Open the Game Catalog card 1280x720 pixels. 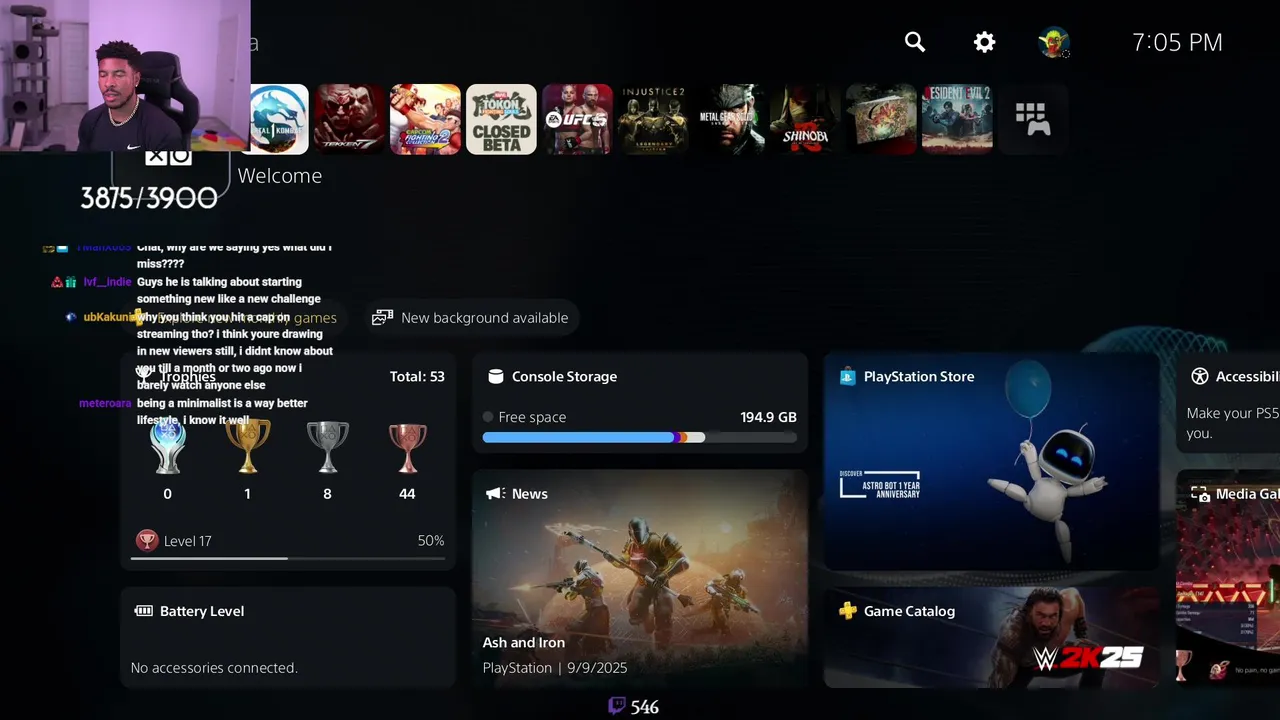point(992,638)
